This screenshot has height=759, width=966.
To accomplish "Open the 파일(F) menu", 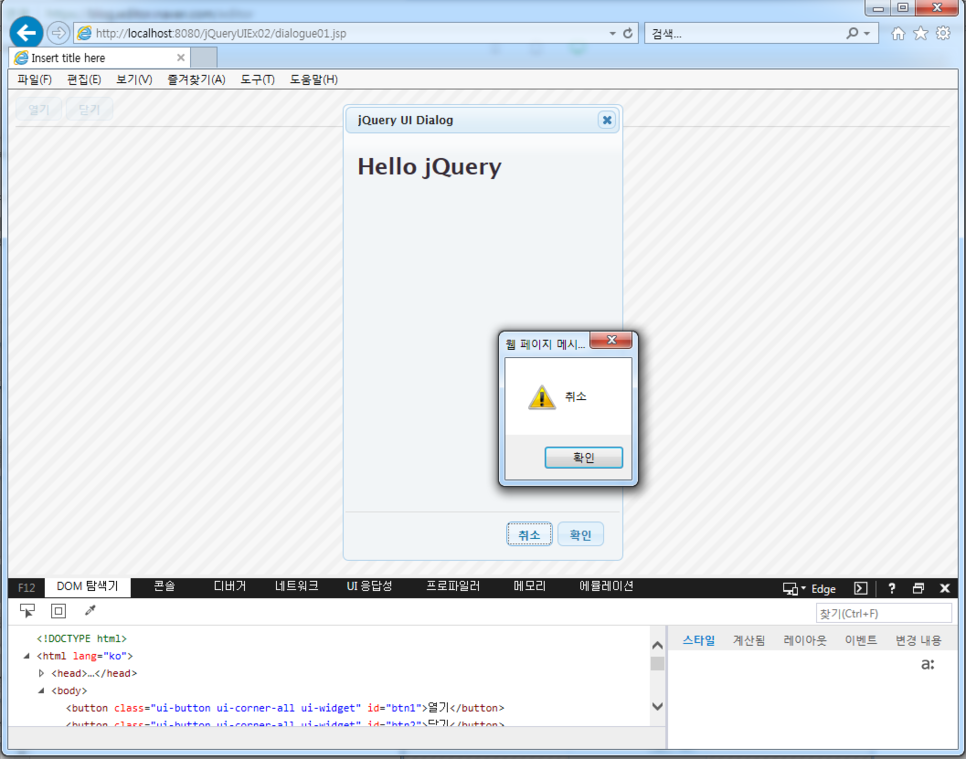I will [x=34, y=79].
